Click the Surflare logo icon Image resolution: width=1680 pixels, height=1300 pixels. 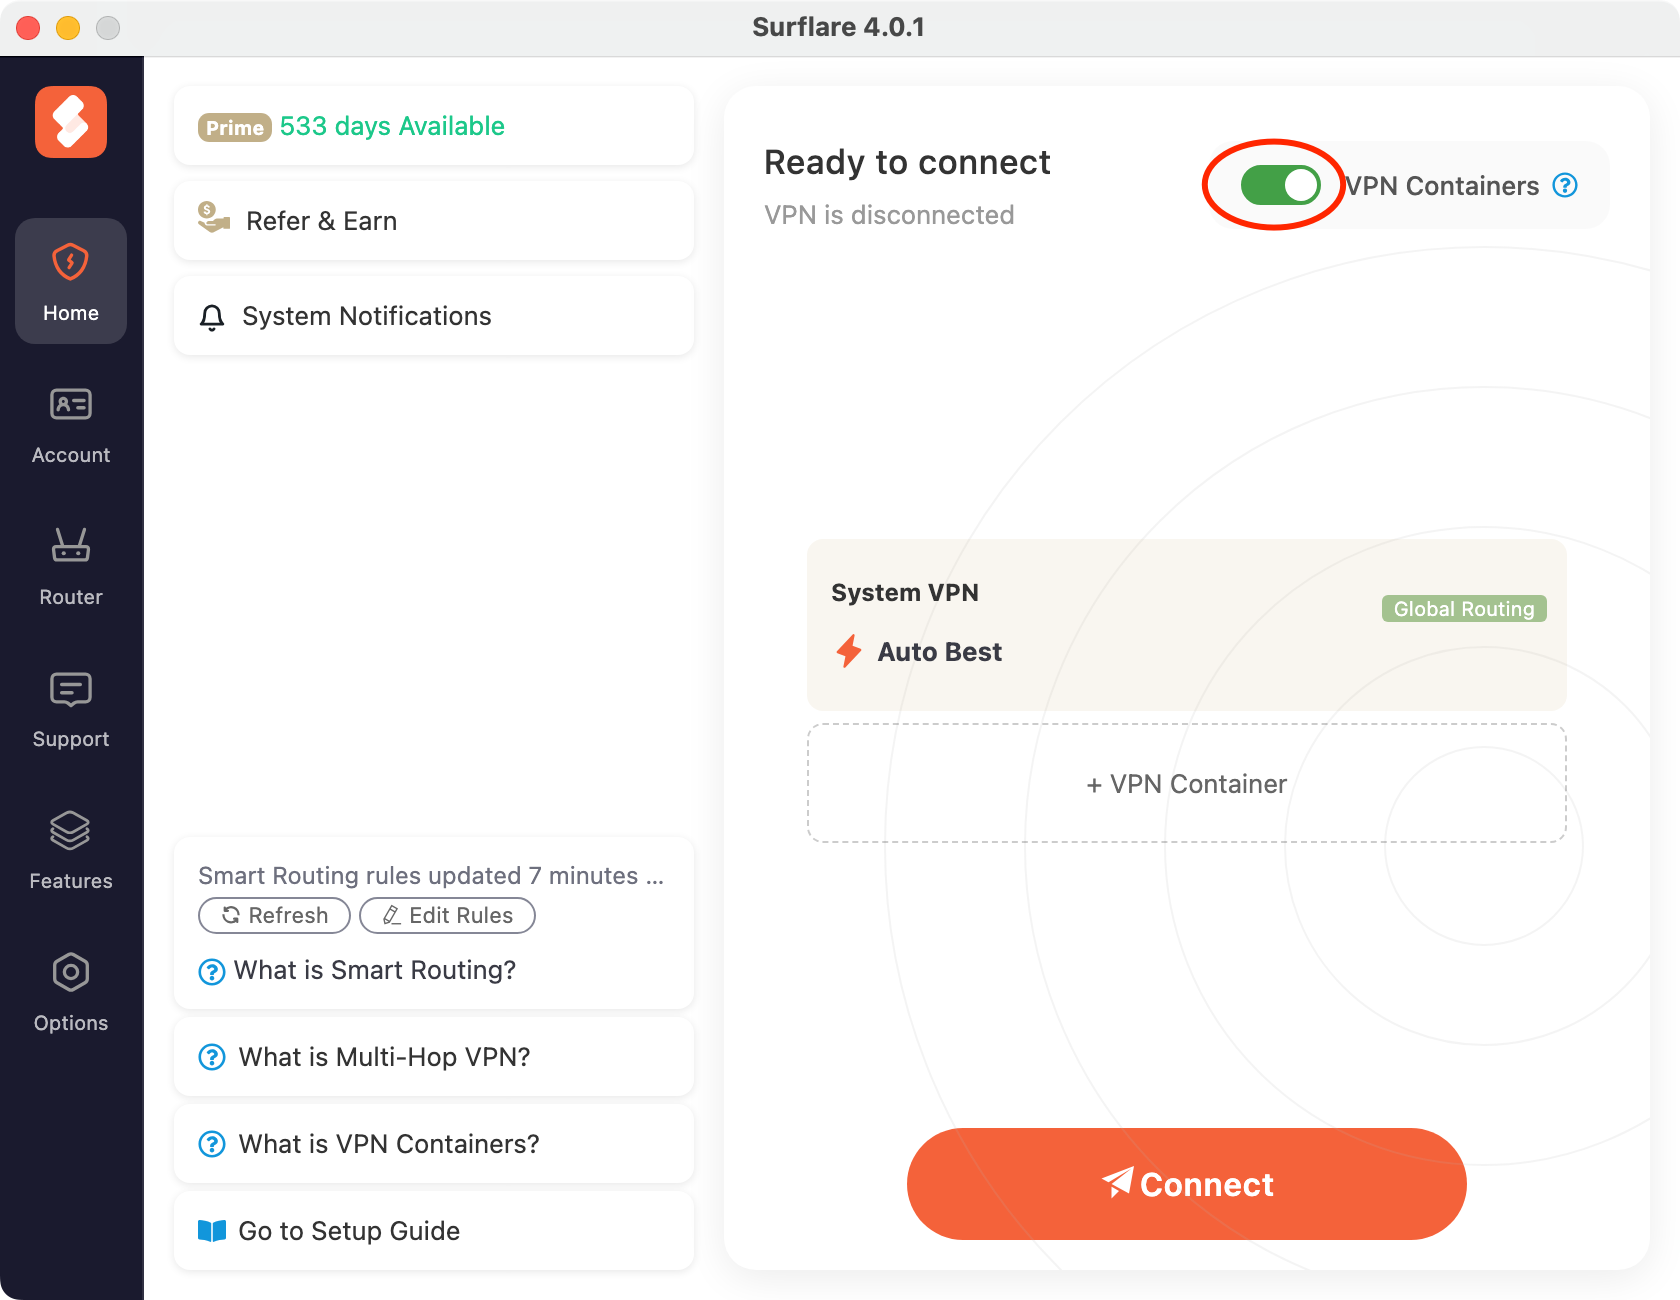coord(70,121)
